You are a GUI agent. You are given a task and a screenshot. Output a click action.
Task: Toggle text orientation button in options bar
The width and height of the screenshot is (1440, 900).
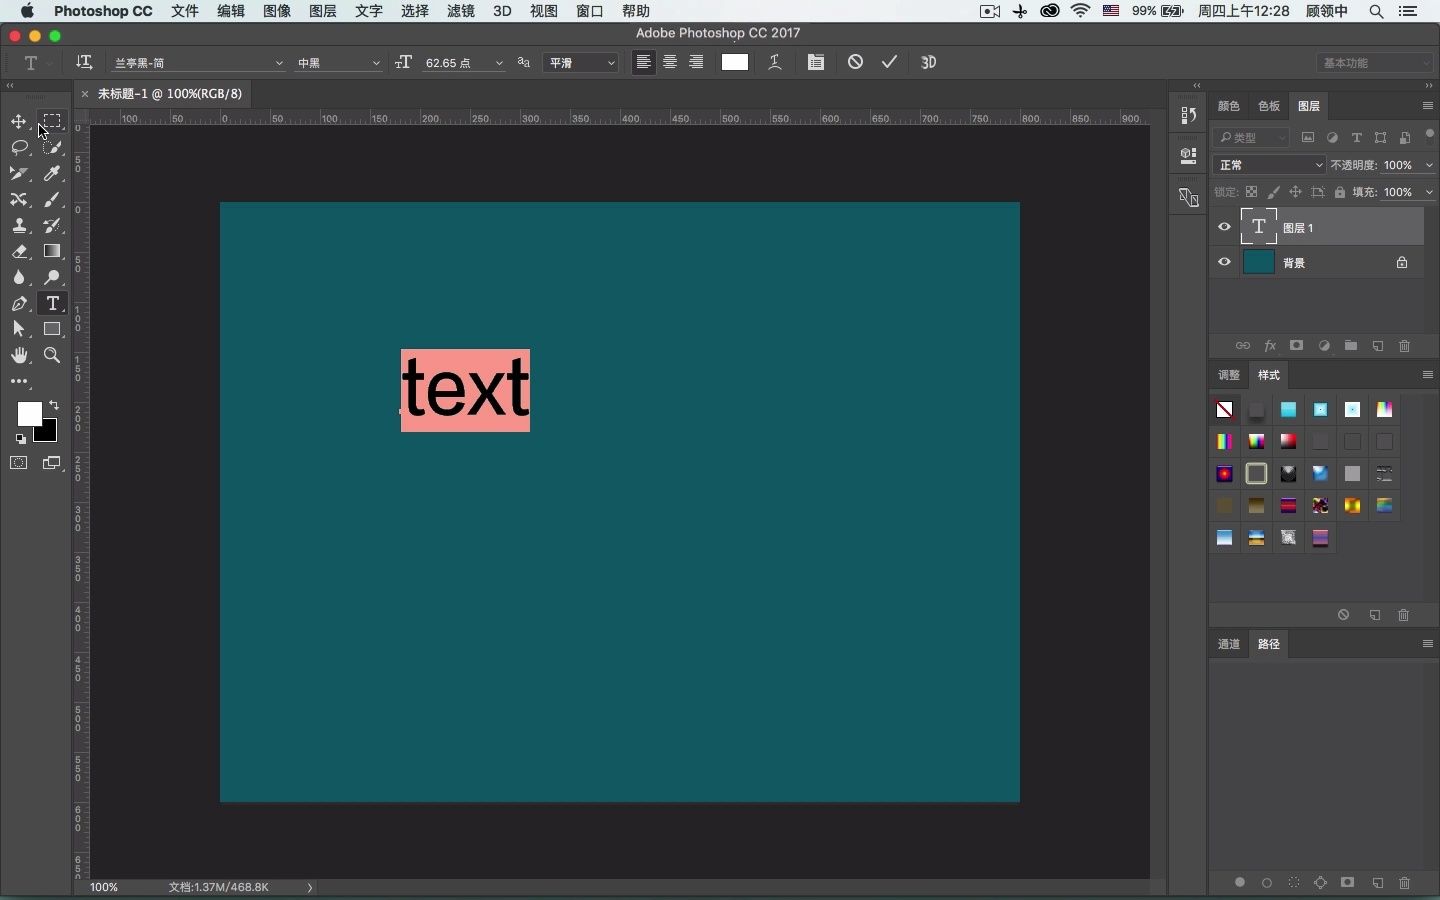[x=84, y=62]
